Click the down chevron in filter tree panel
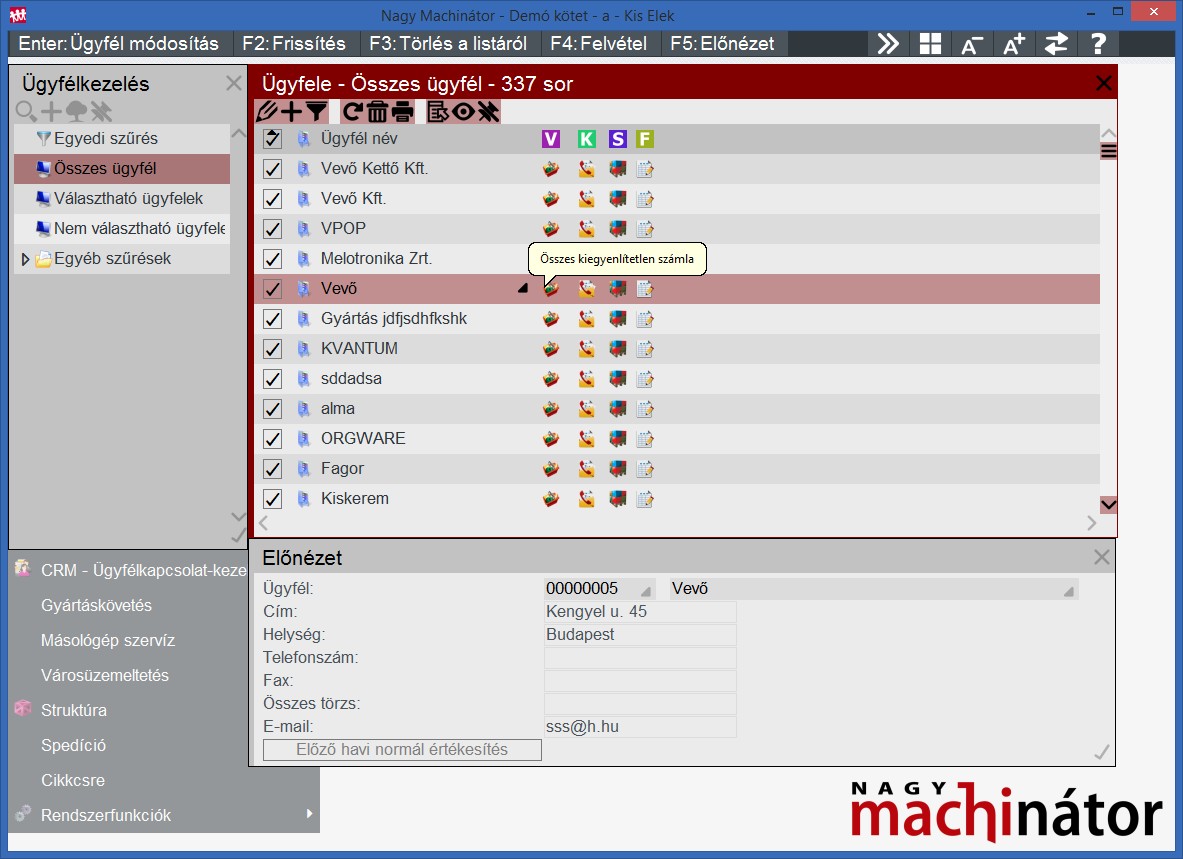The height and width of the screenshot is (859, 1183). click(x=238, y=517)
